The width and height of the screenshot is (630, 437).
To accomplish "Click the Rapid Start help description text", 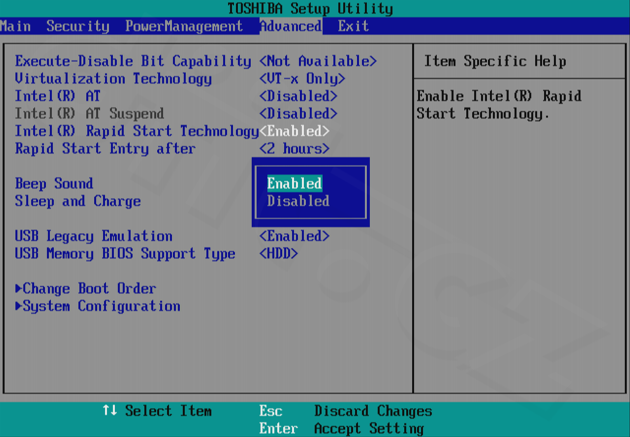I will 499,105.
